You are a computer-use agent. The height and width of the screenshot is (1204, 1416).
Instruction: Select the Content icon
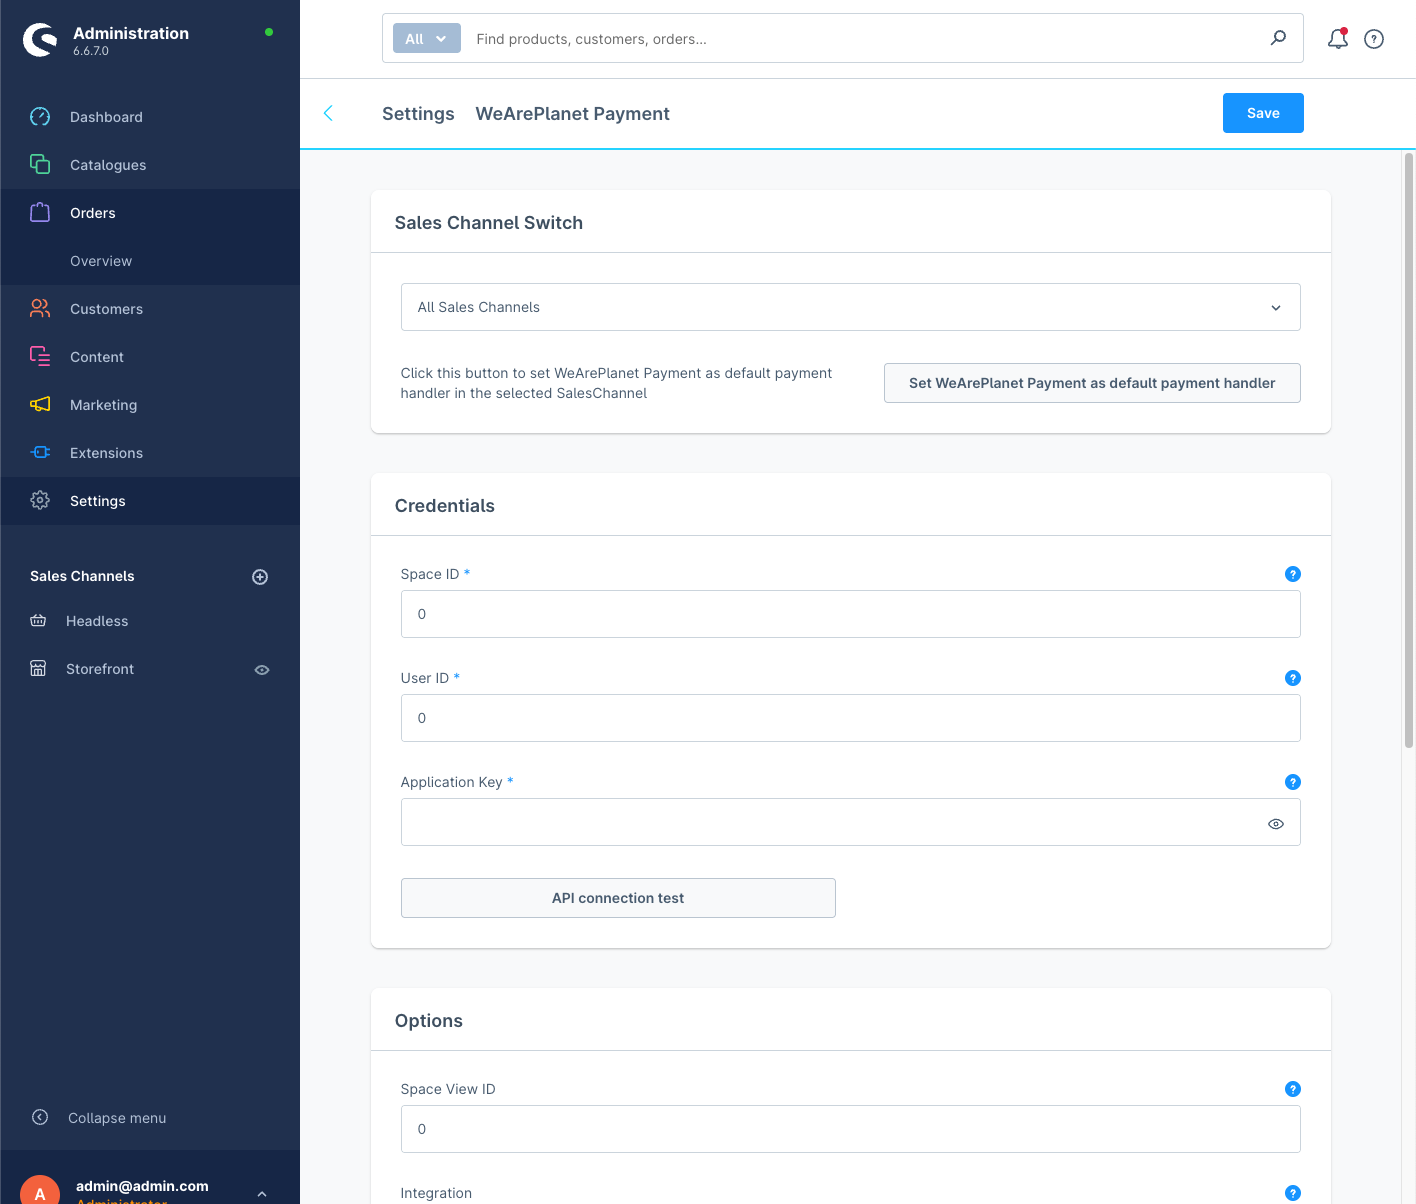pyautogui.click(x=40, y=356)
